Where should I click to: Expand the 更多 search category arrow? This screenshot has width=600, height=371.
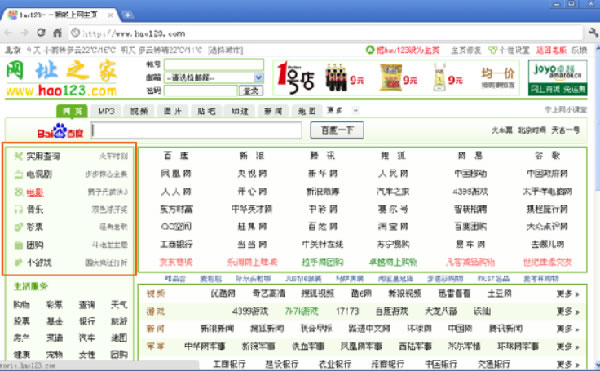[355, 111]
